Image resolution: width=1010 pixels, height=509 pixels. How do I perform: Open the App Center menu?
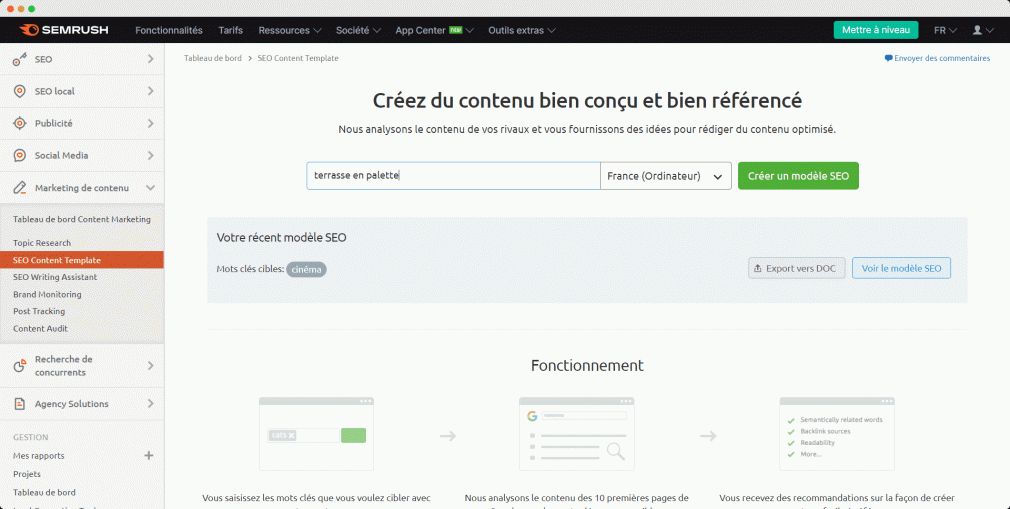pyautogui.click(x=434, y=30)
